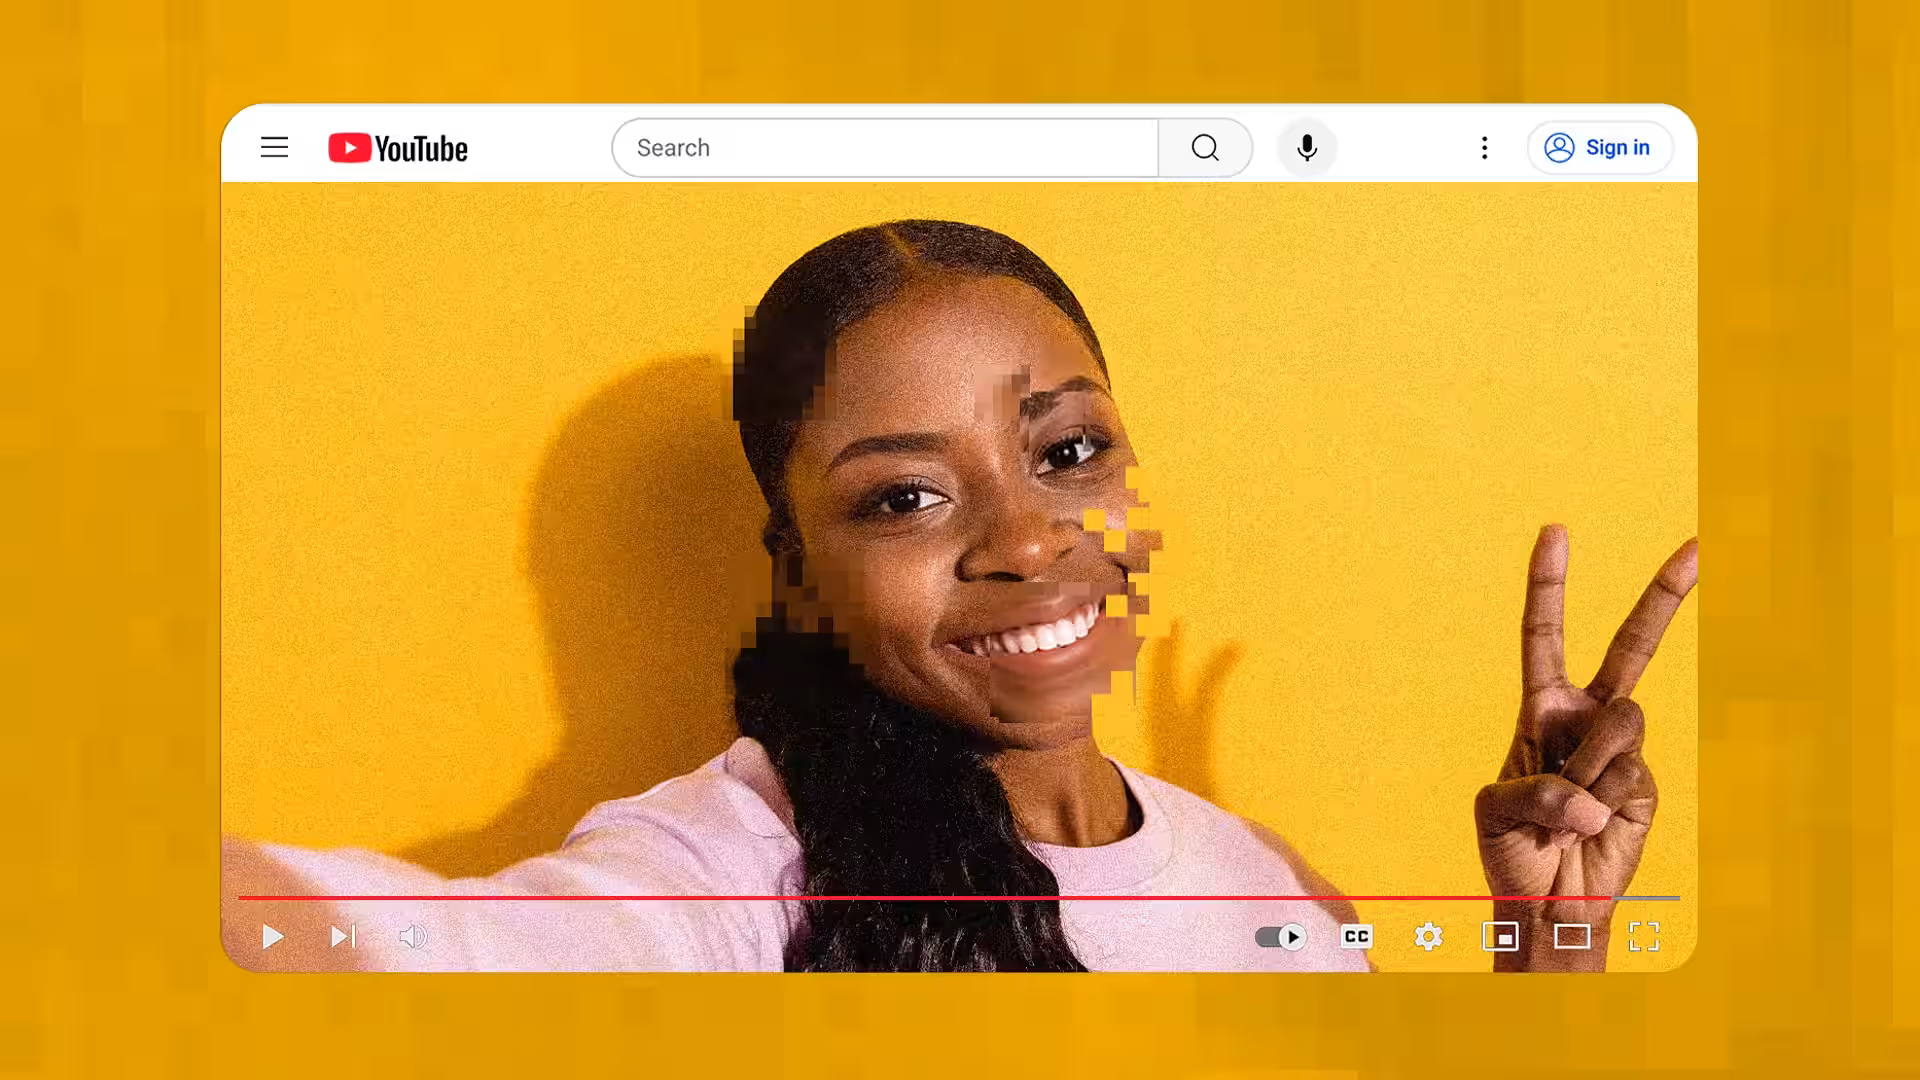The image size is (1920, 1080).
Task: Switch to theater mode
Action: pos(1572,937)
